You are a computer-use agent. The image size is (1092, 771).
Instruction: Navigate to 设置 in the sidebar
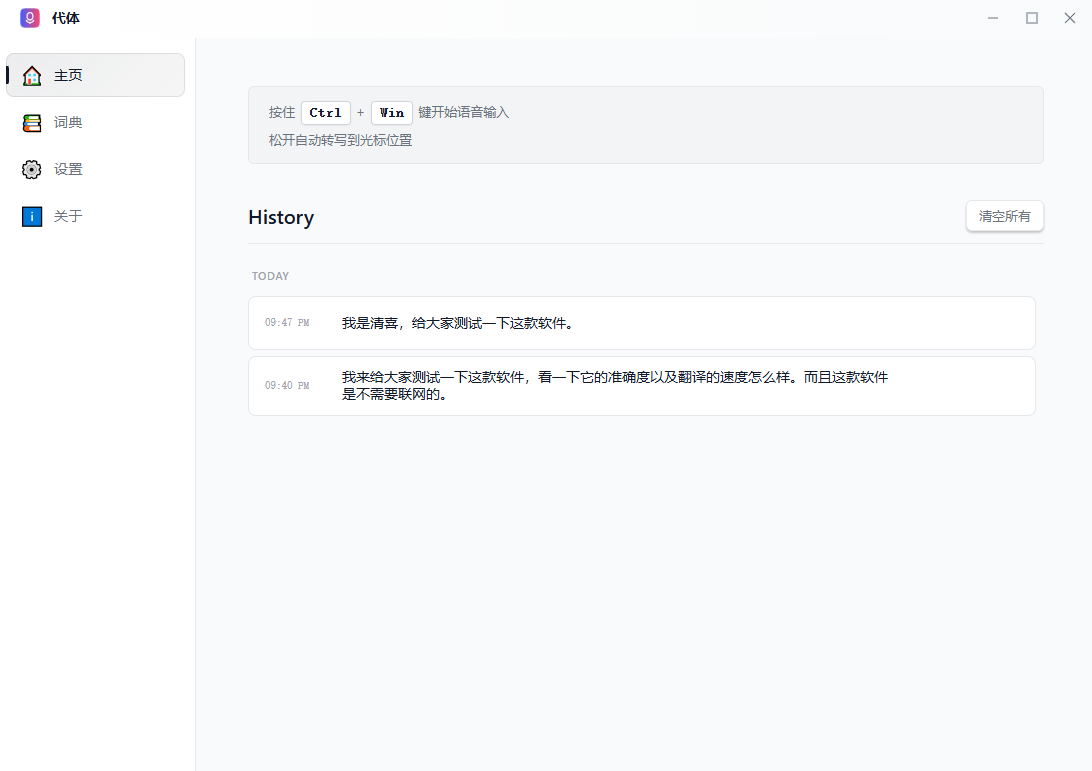(67, 169)
